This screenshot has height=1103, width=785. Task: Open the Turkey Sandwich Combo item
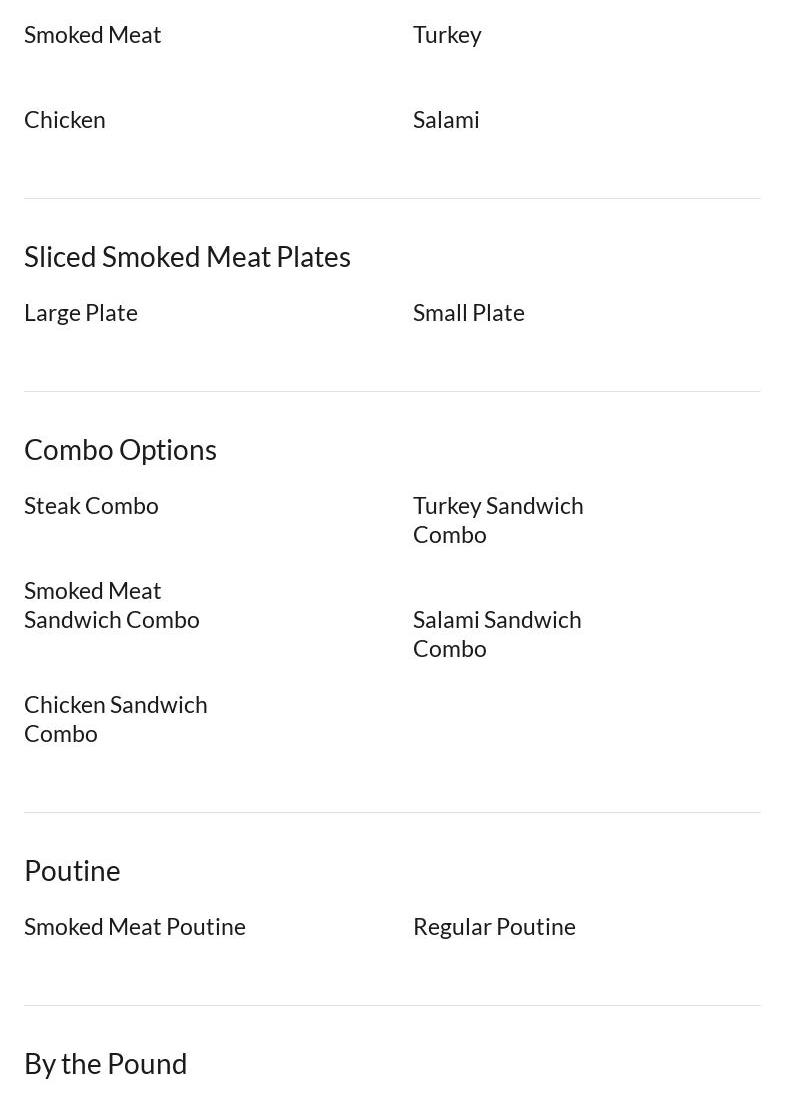(497, 520)
